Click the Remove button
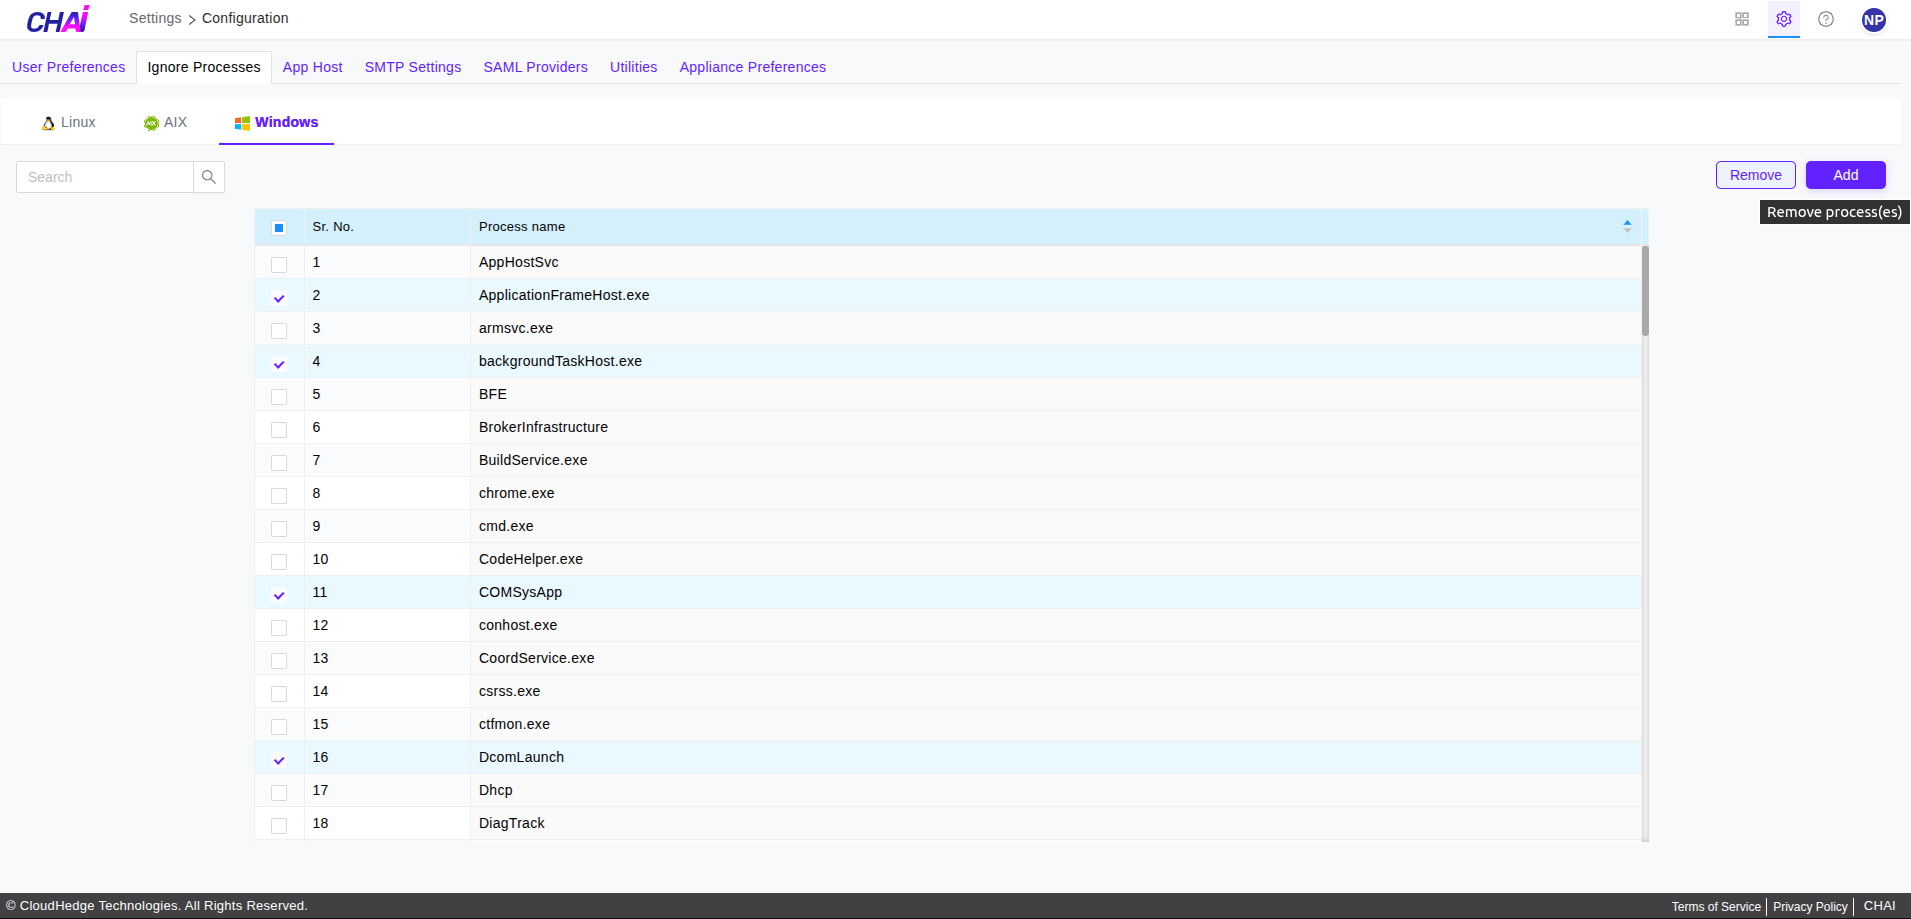The width and height of the screenshot is (1911, 919). 1755,175
